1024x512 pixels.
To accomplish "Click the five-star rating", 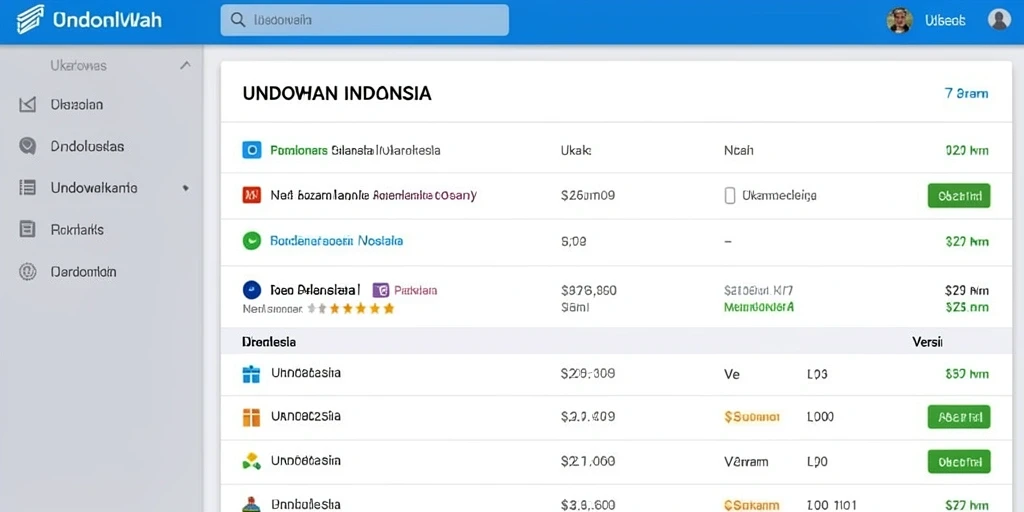I will coord(351,308).
